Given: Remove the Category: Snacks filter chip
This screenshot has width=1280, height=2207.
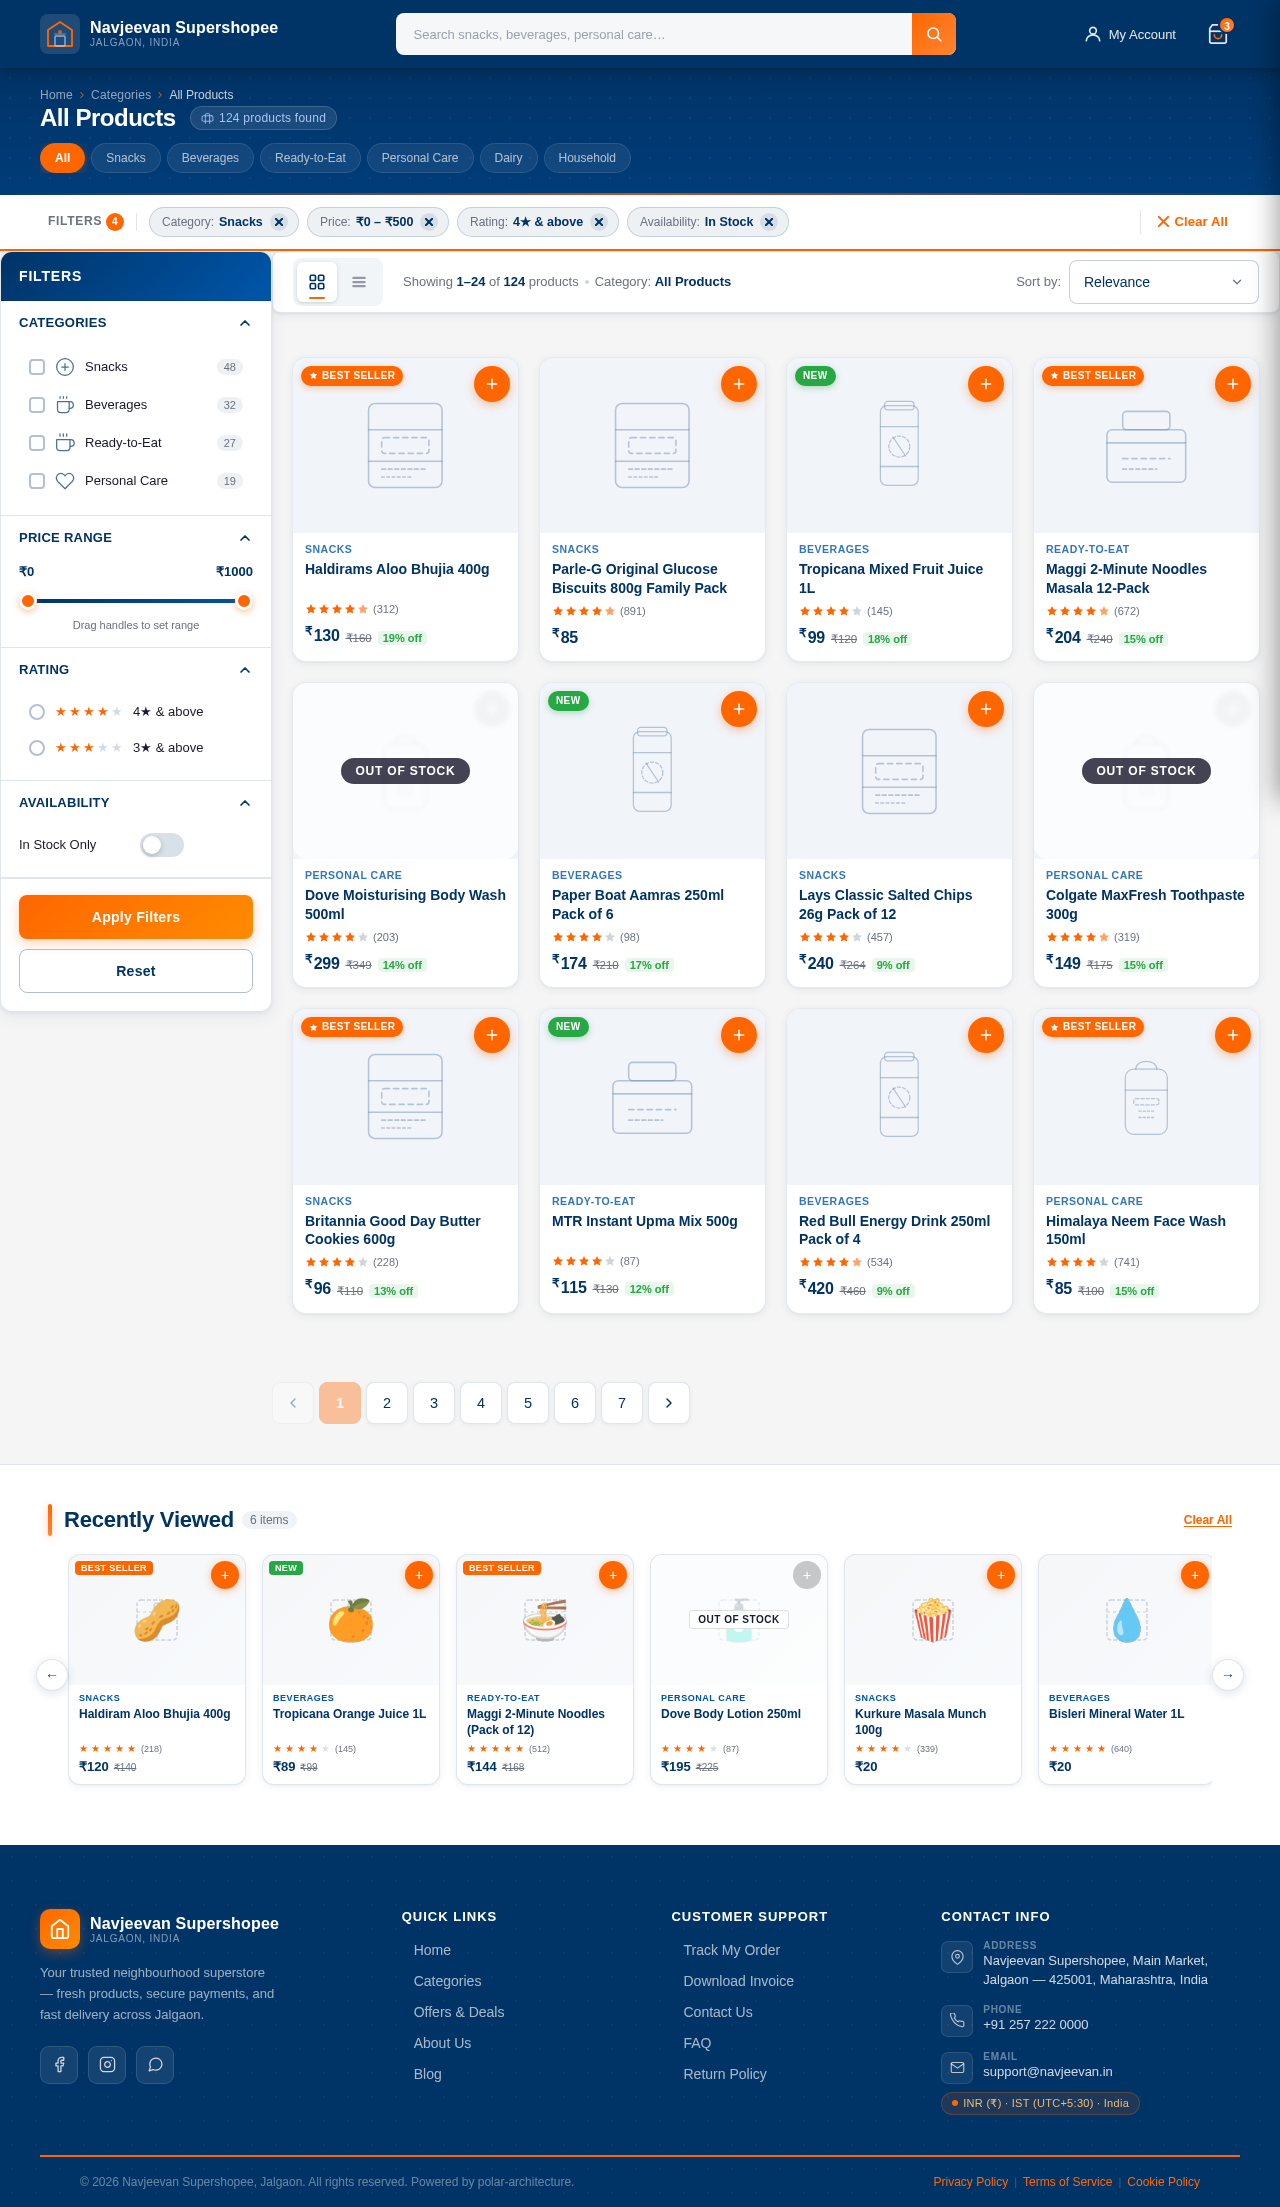Looking at the screenshot, I should coord(279,222).
